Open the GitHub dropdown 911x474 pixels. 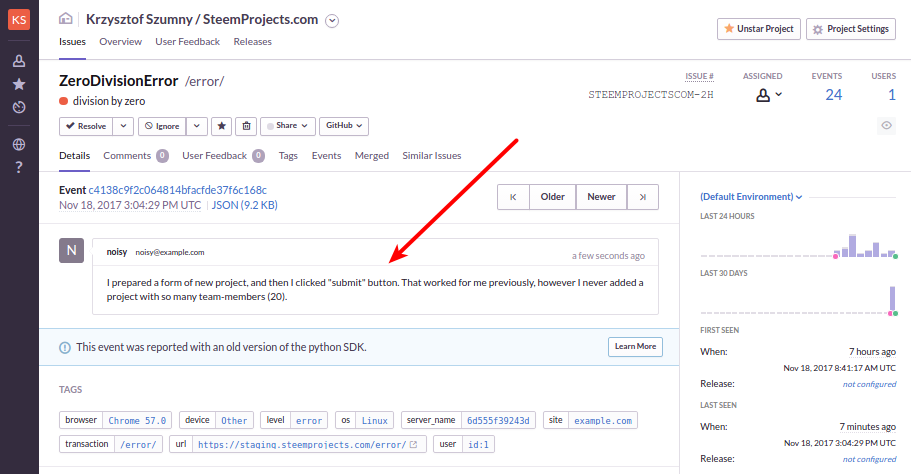pyautogui.click(x=344, y=126)
